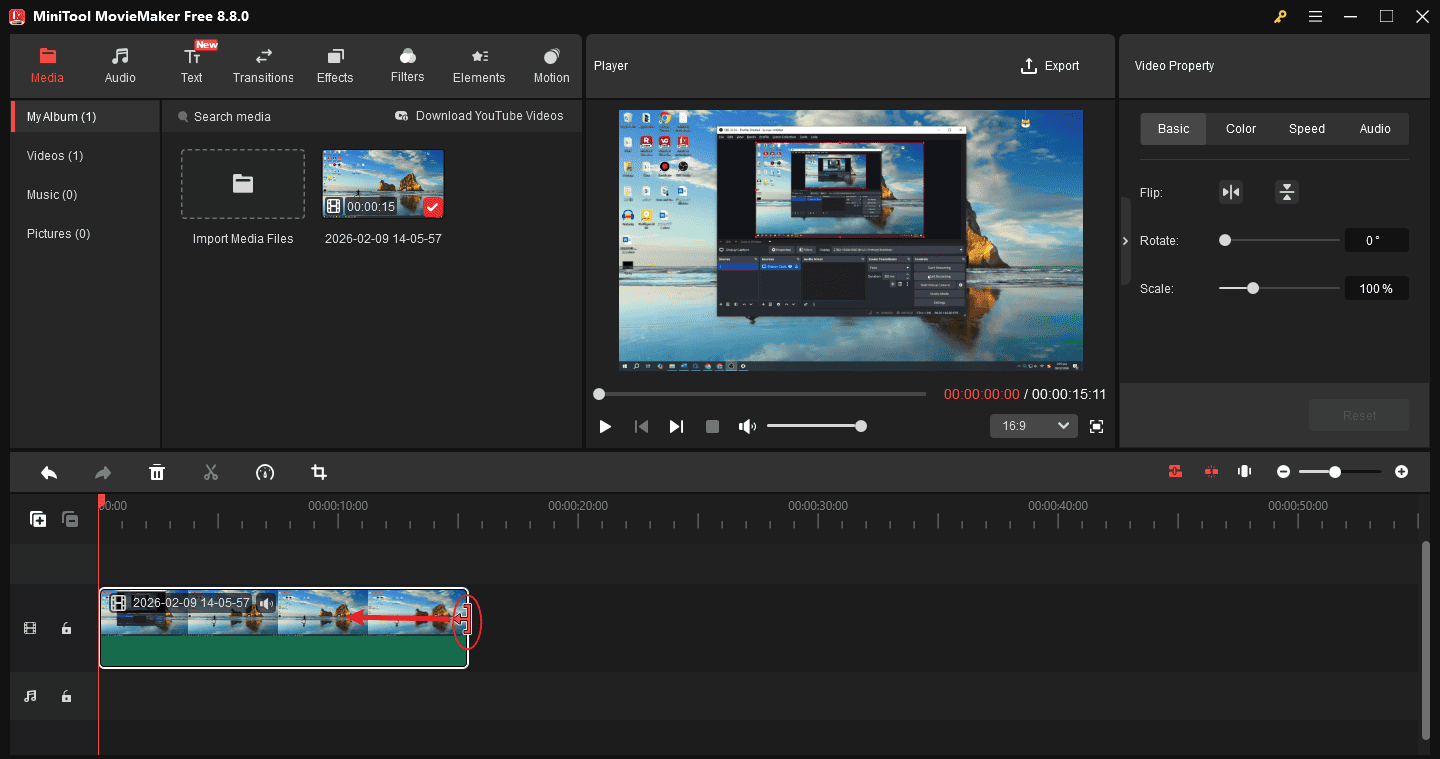
Task: Open the Transitions tab
Action: pyautogui.click(x=263, y=66)
